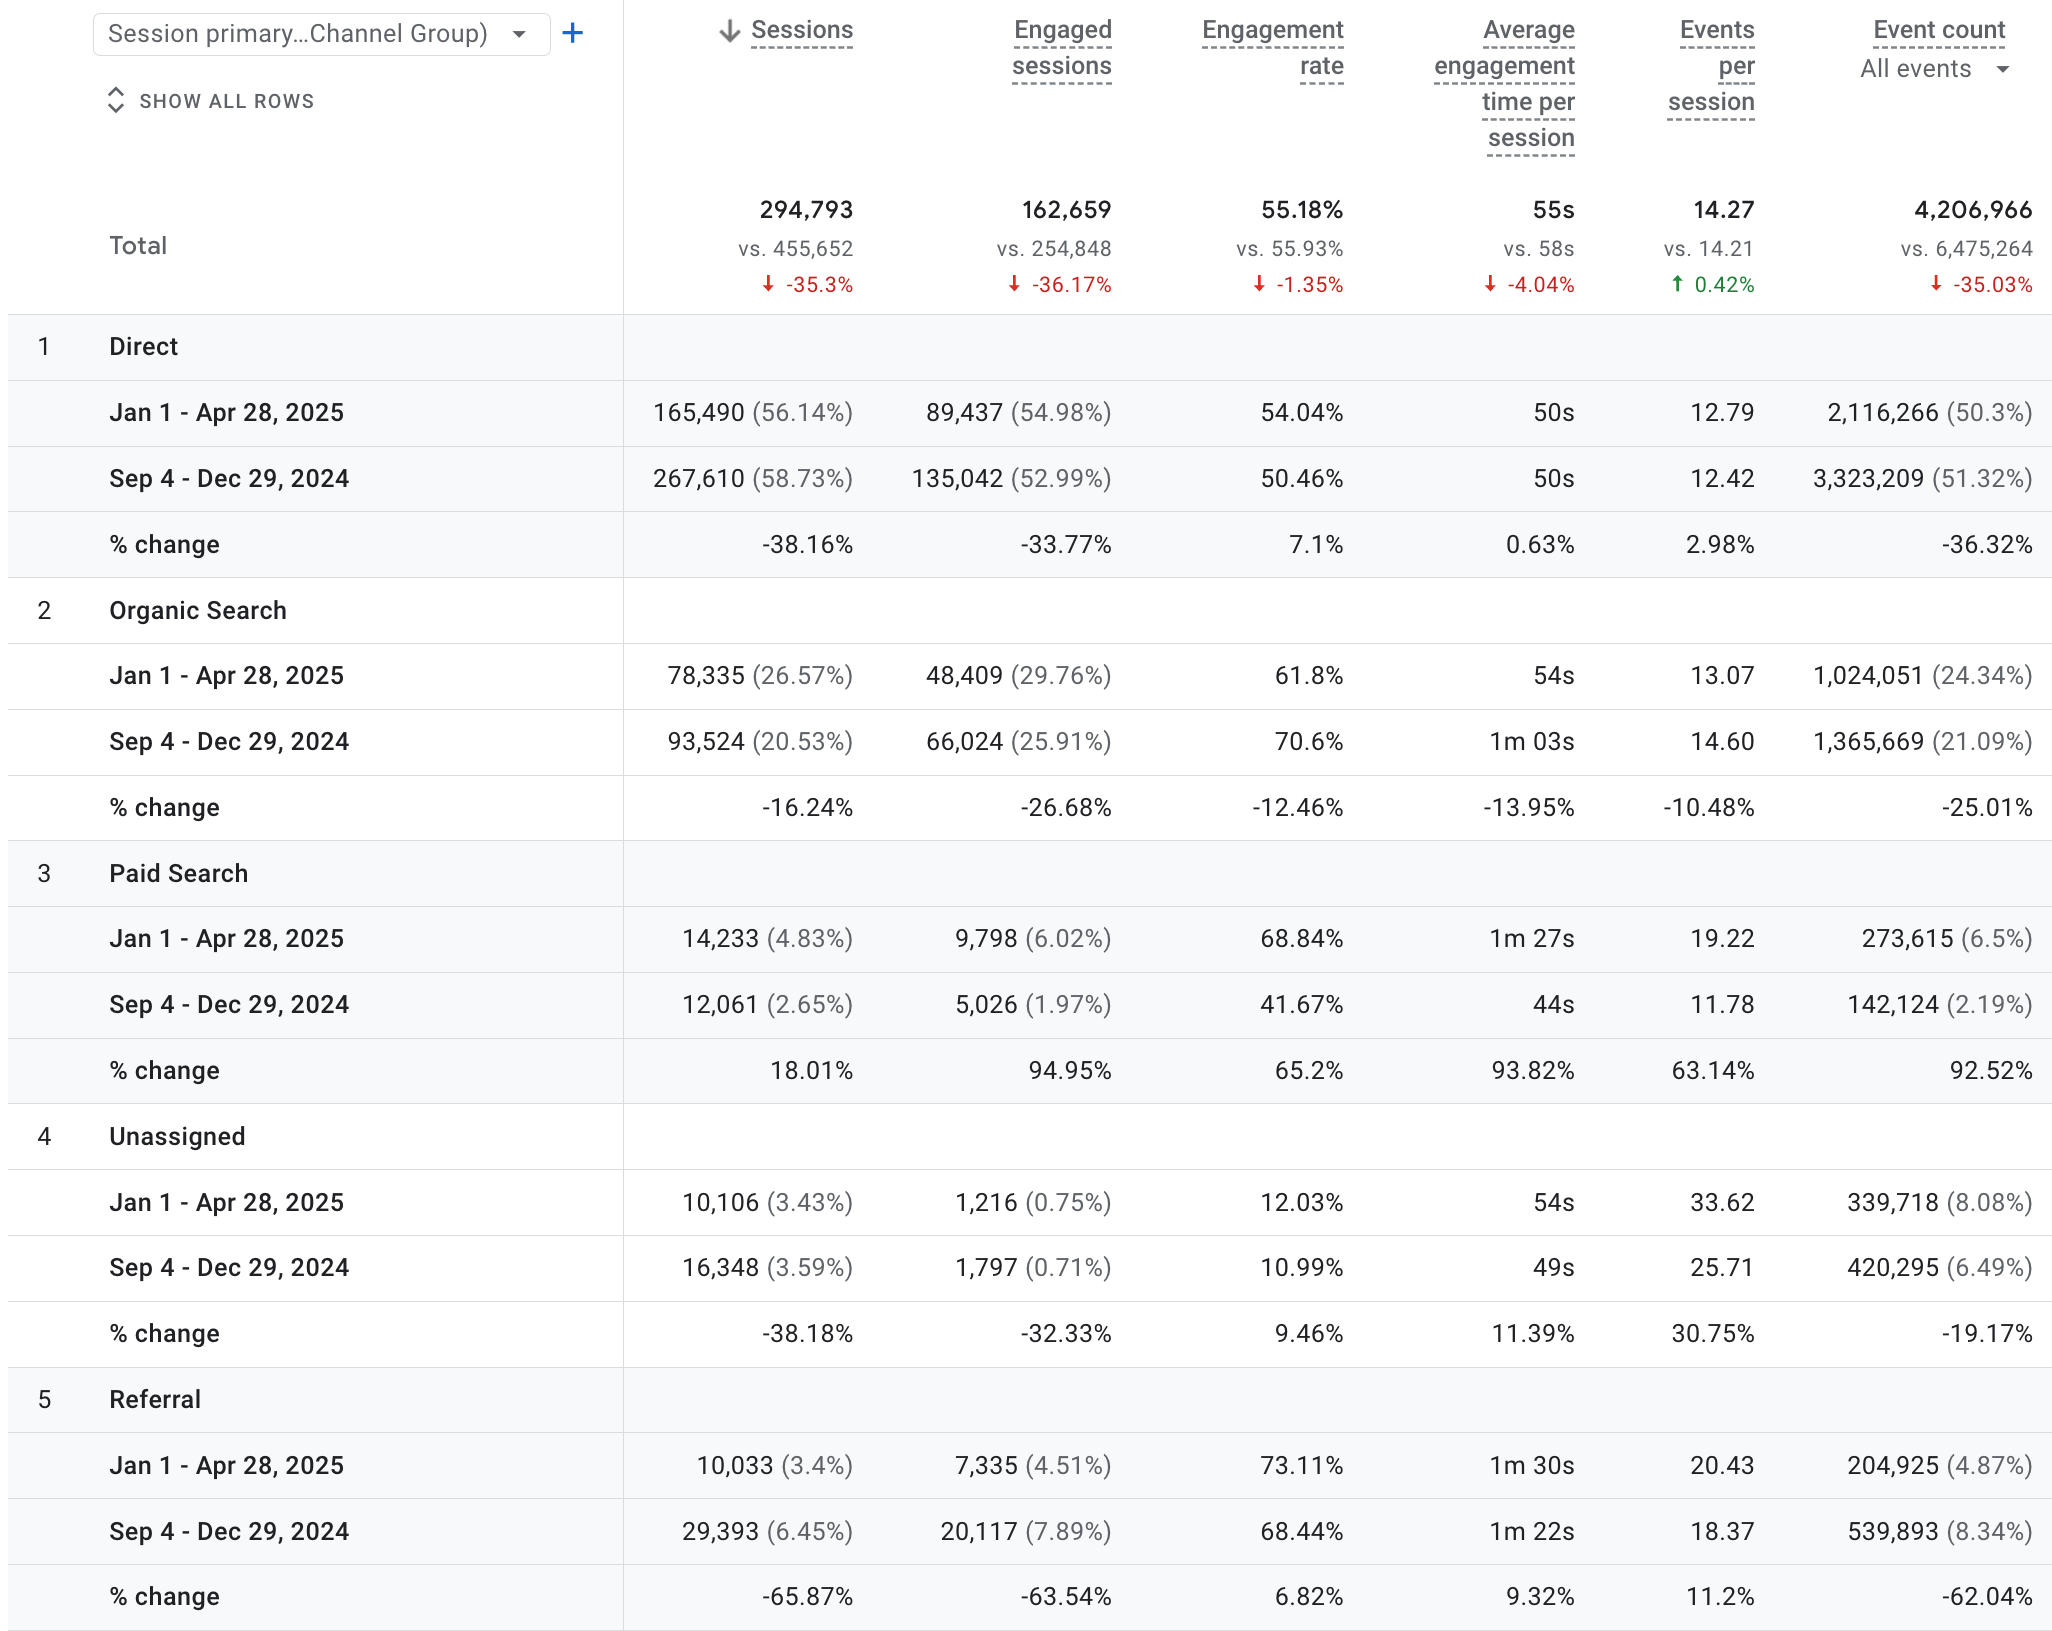2052x1631 pixels.
Task: Open Session primary Channel Group dropdown
Action: (320, 34)
